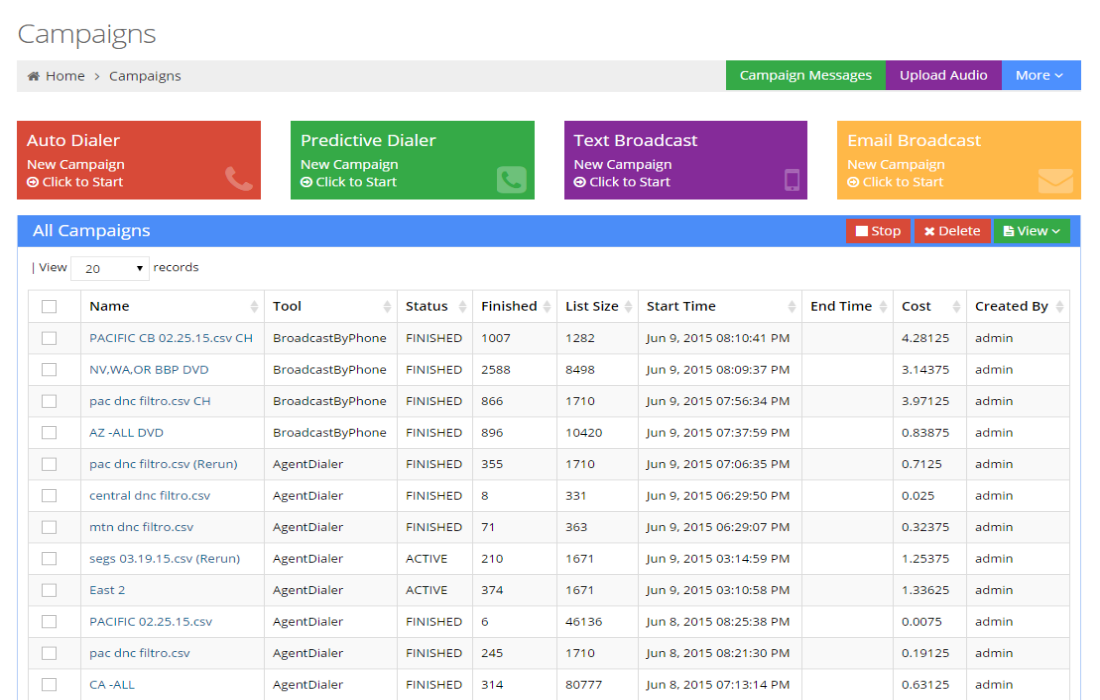Select the checkbox beside AZ -ALL DVD

(51, 432)
